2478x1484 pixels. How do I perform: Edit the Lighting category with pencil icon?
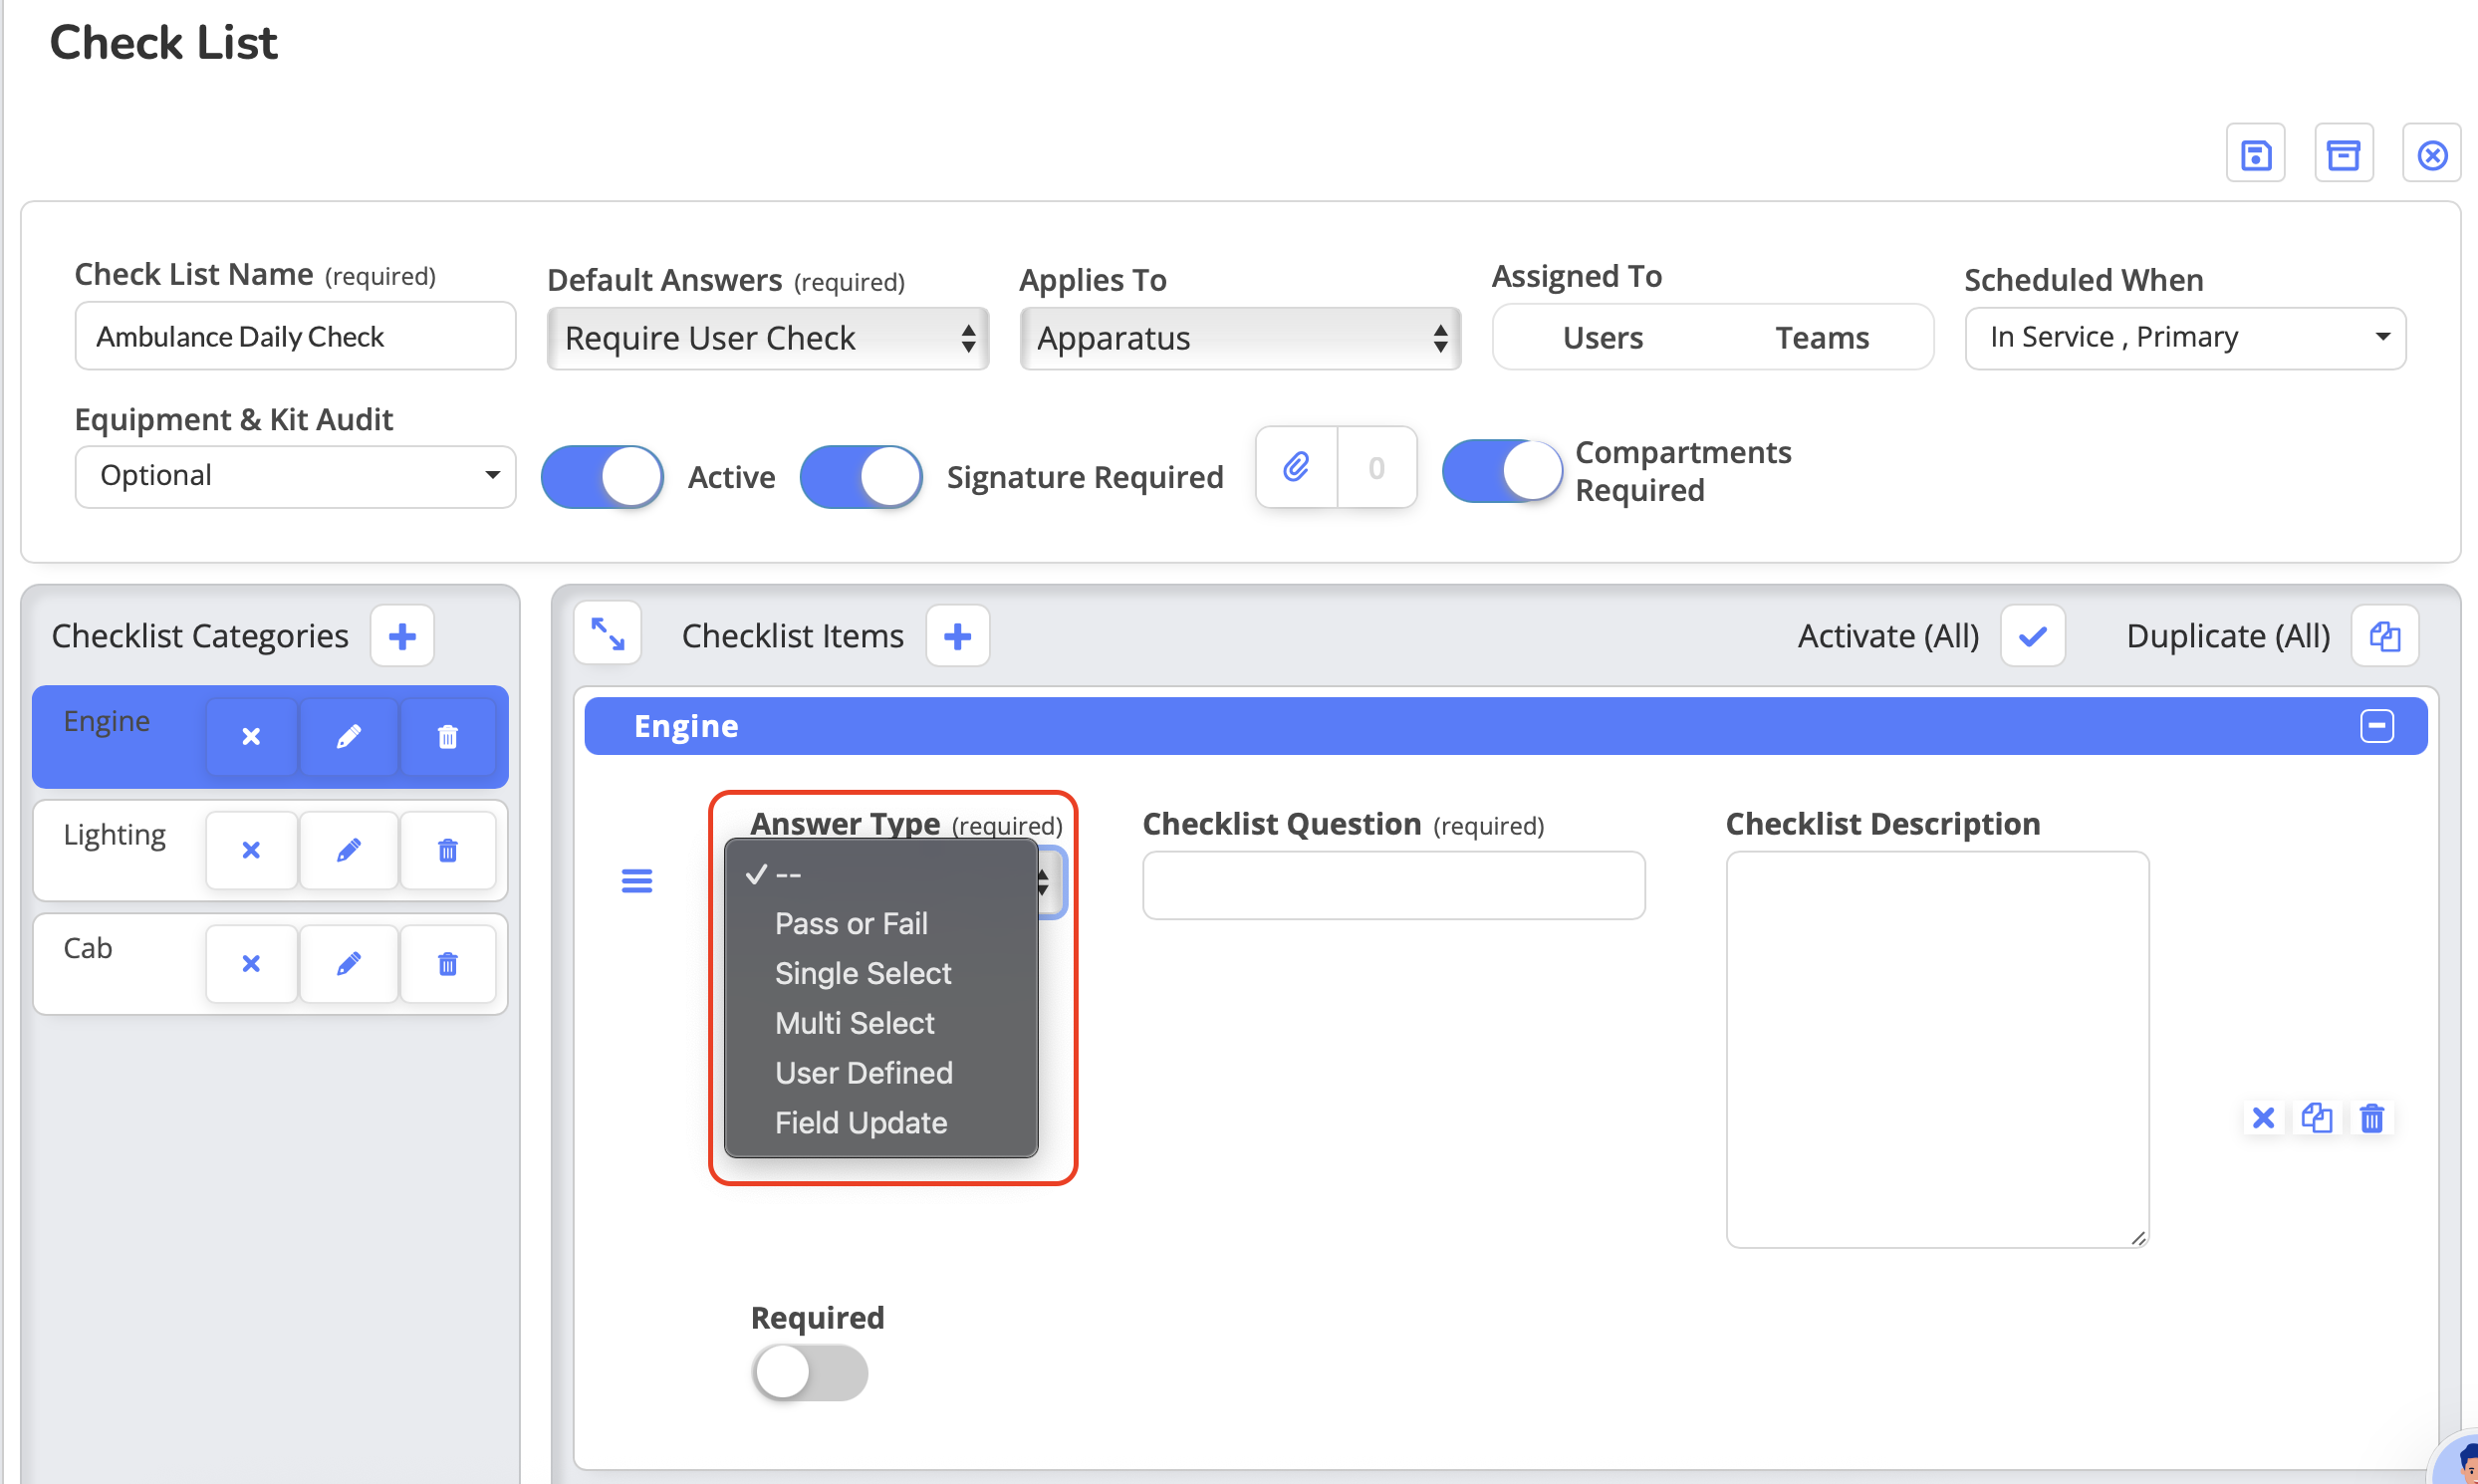(348, 850)
